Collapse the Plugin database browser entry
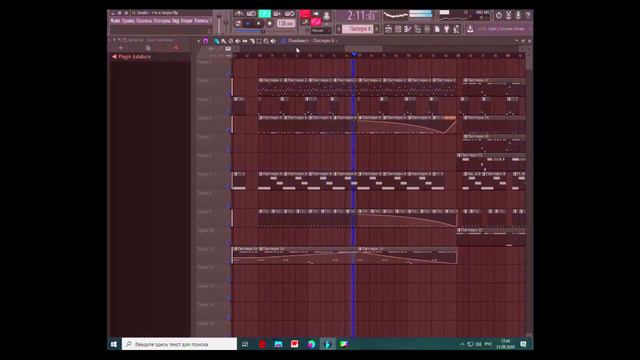 point(131,57)
